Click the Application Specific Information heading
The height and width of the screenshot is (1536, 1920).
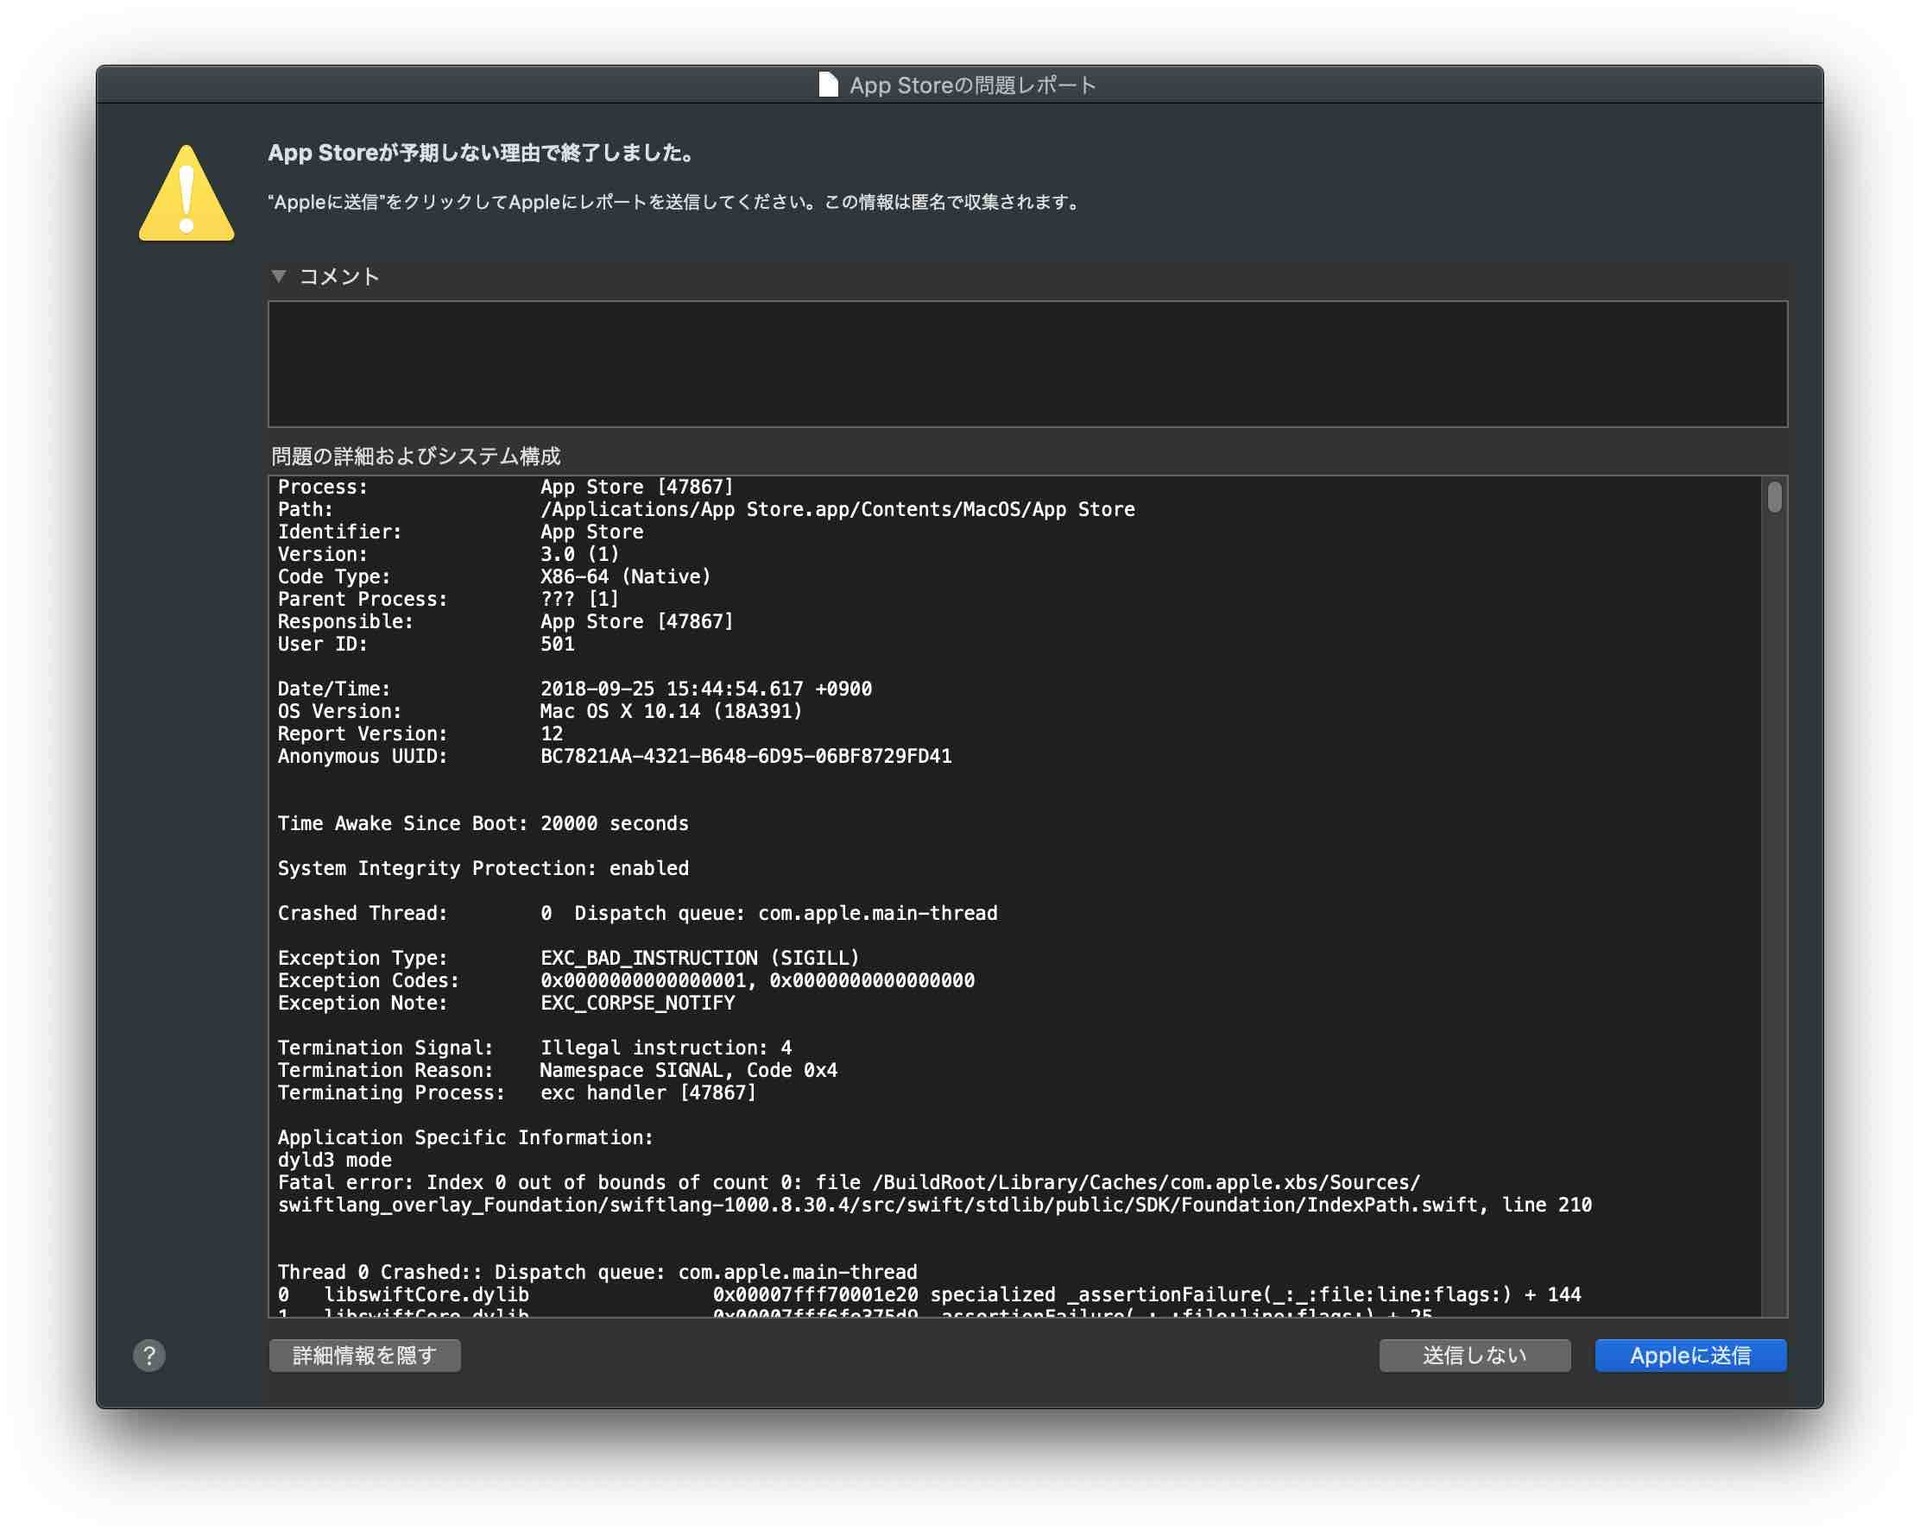(x=465, y=1138)
